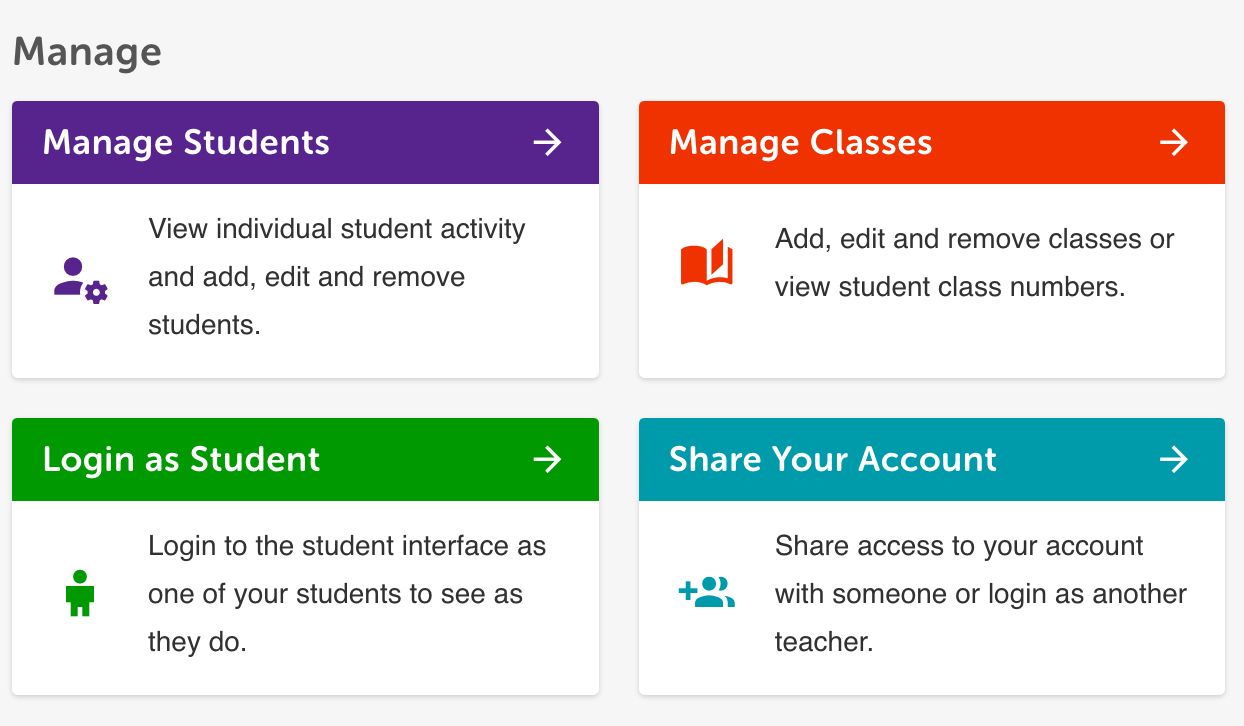Click the purple student-with-gear icon
The width and height of the screenshot is (1244, 726).
click(79, 277)
